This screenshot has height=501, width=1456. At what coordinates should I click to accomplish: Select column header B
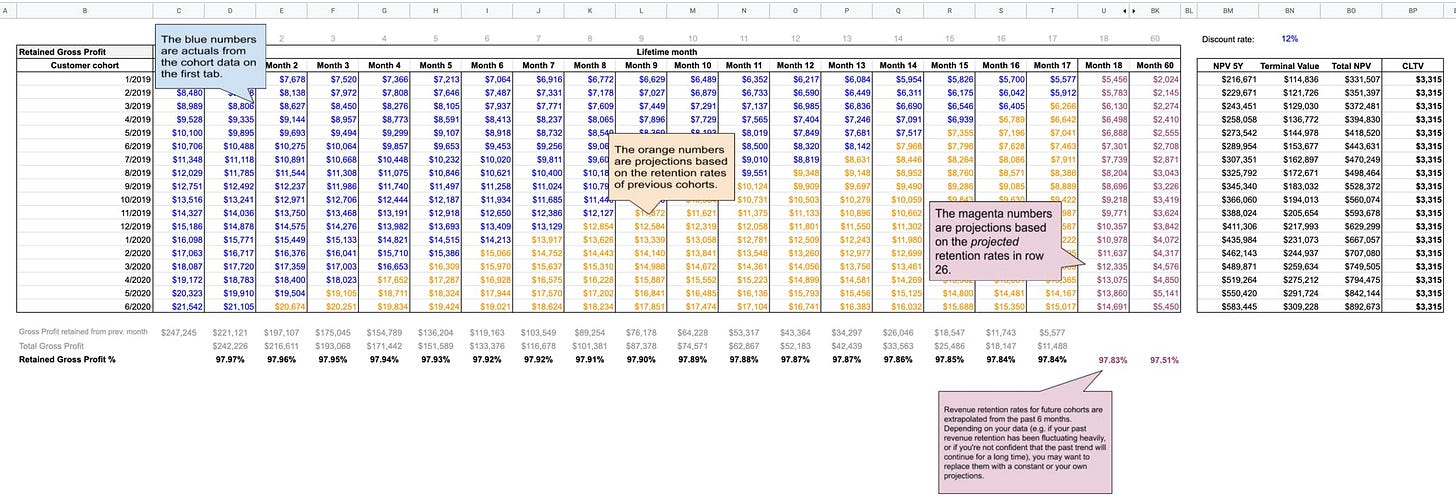[x=84, y=9]
